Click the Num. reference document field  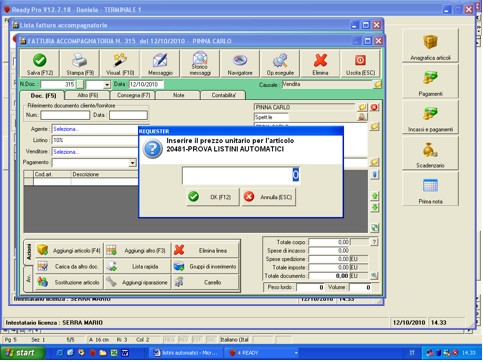65,115
